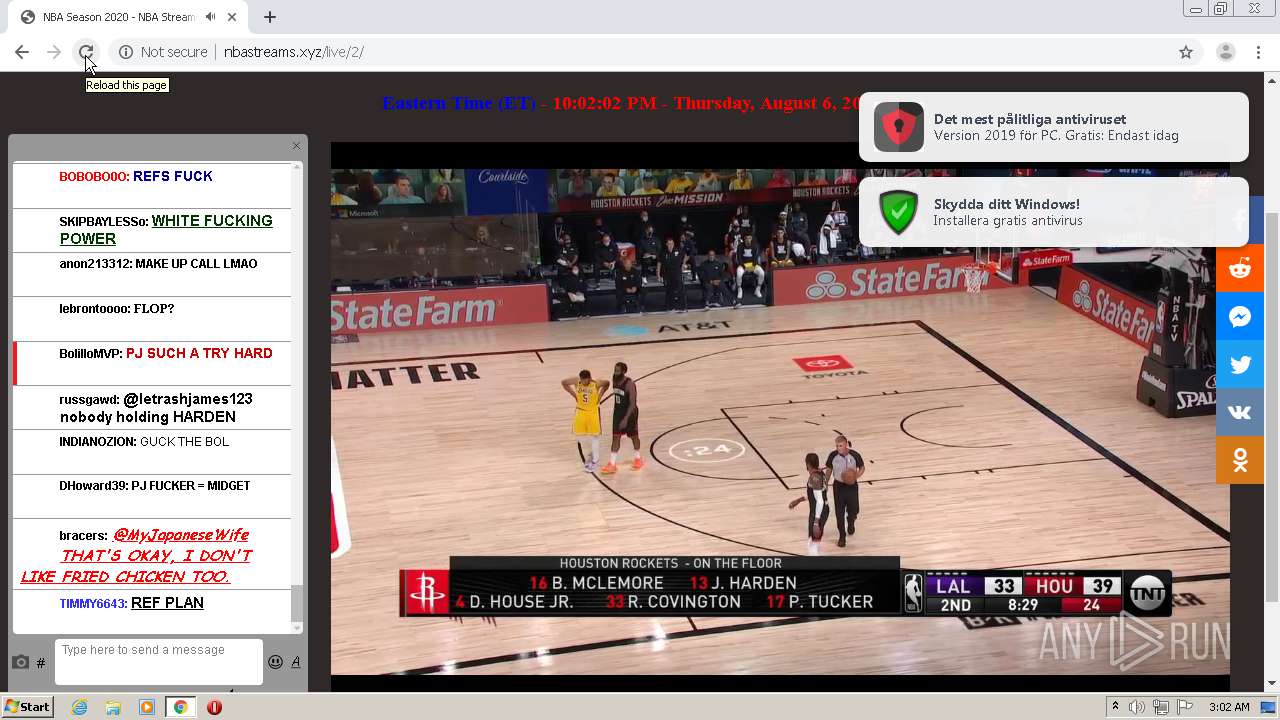The height and width of the screenshot is (720, 1280).
Task: Click username BOBOBO0O in chat
Action: click(94, 177)
